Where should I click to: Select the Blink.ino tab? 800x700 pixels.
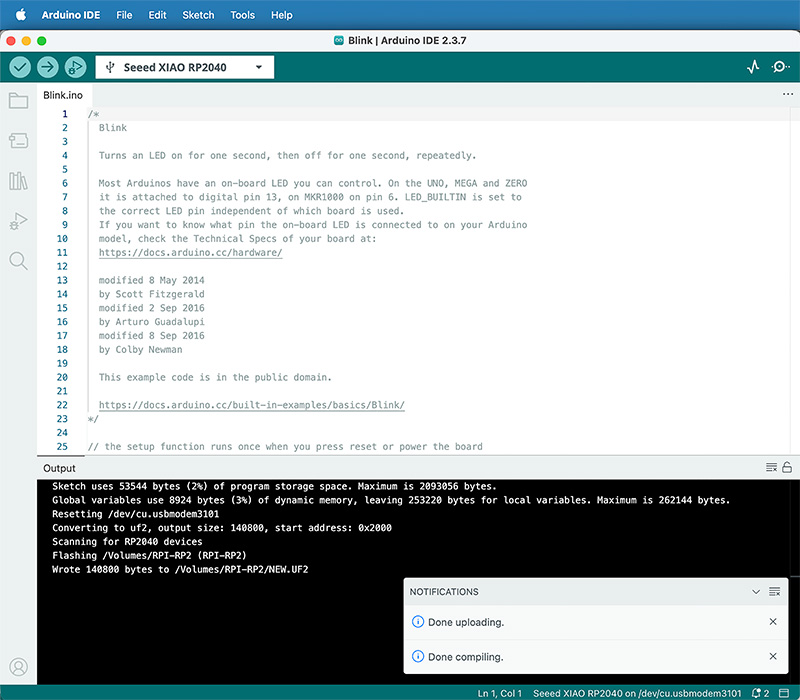coord(63,95)
